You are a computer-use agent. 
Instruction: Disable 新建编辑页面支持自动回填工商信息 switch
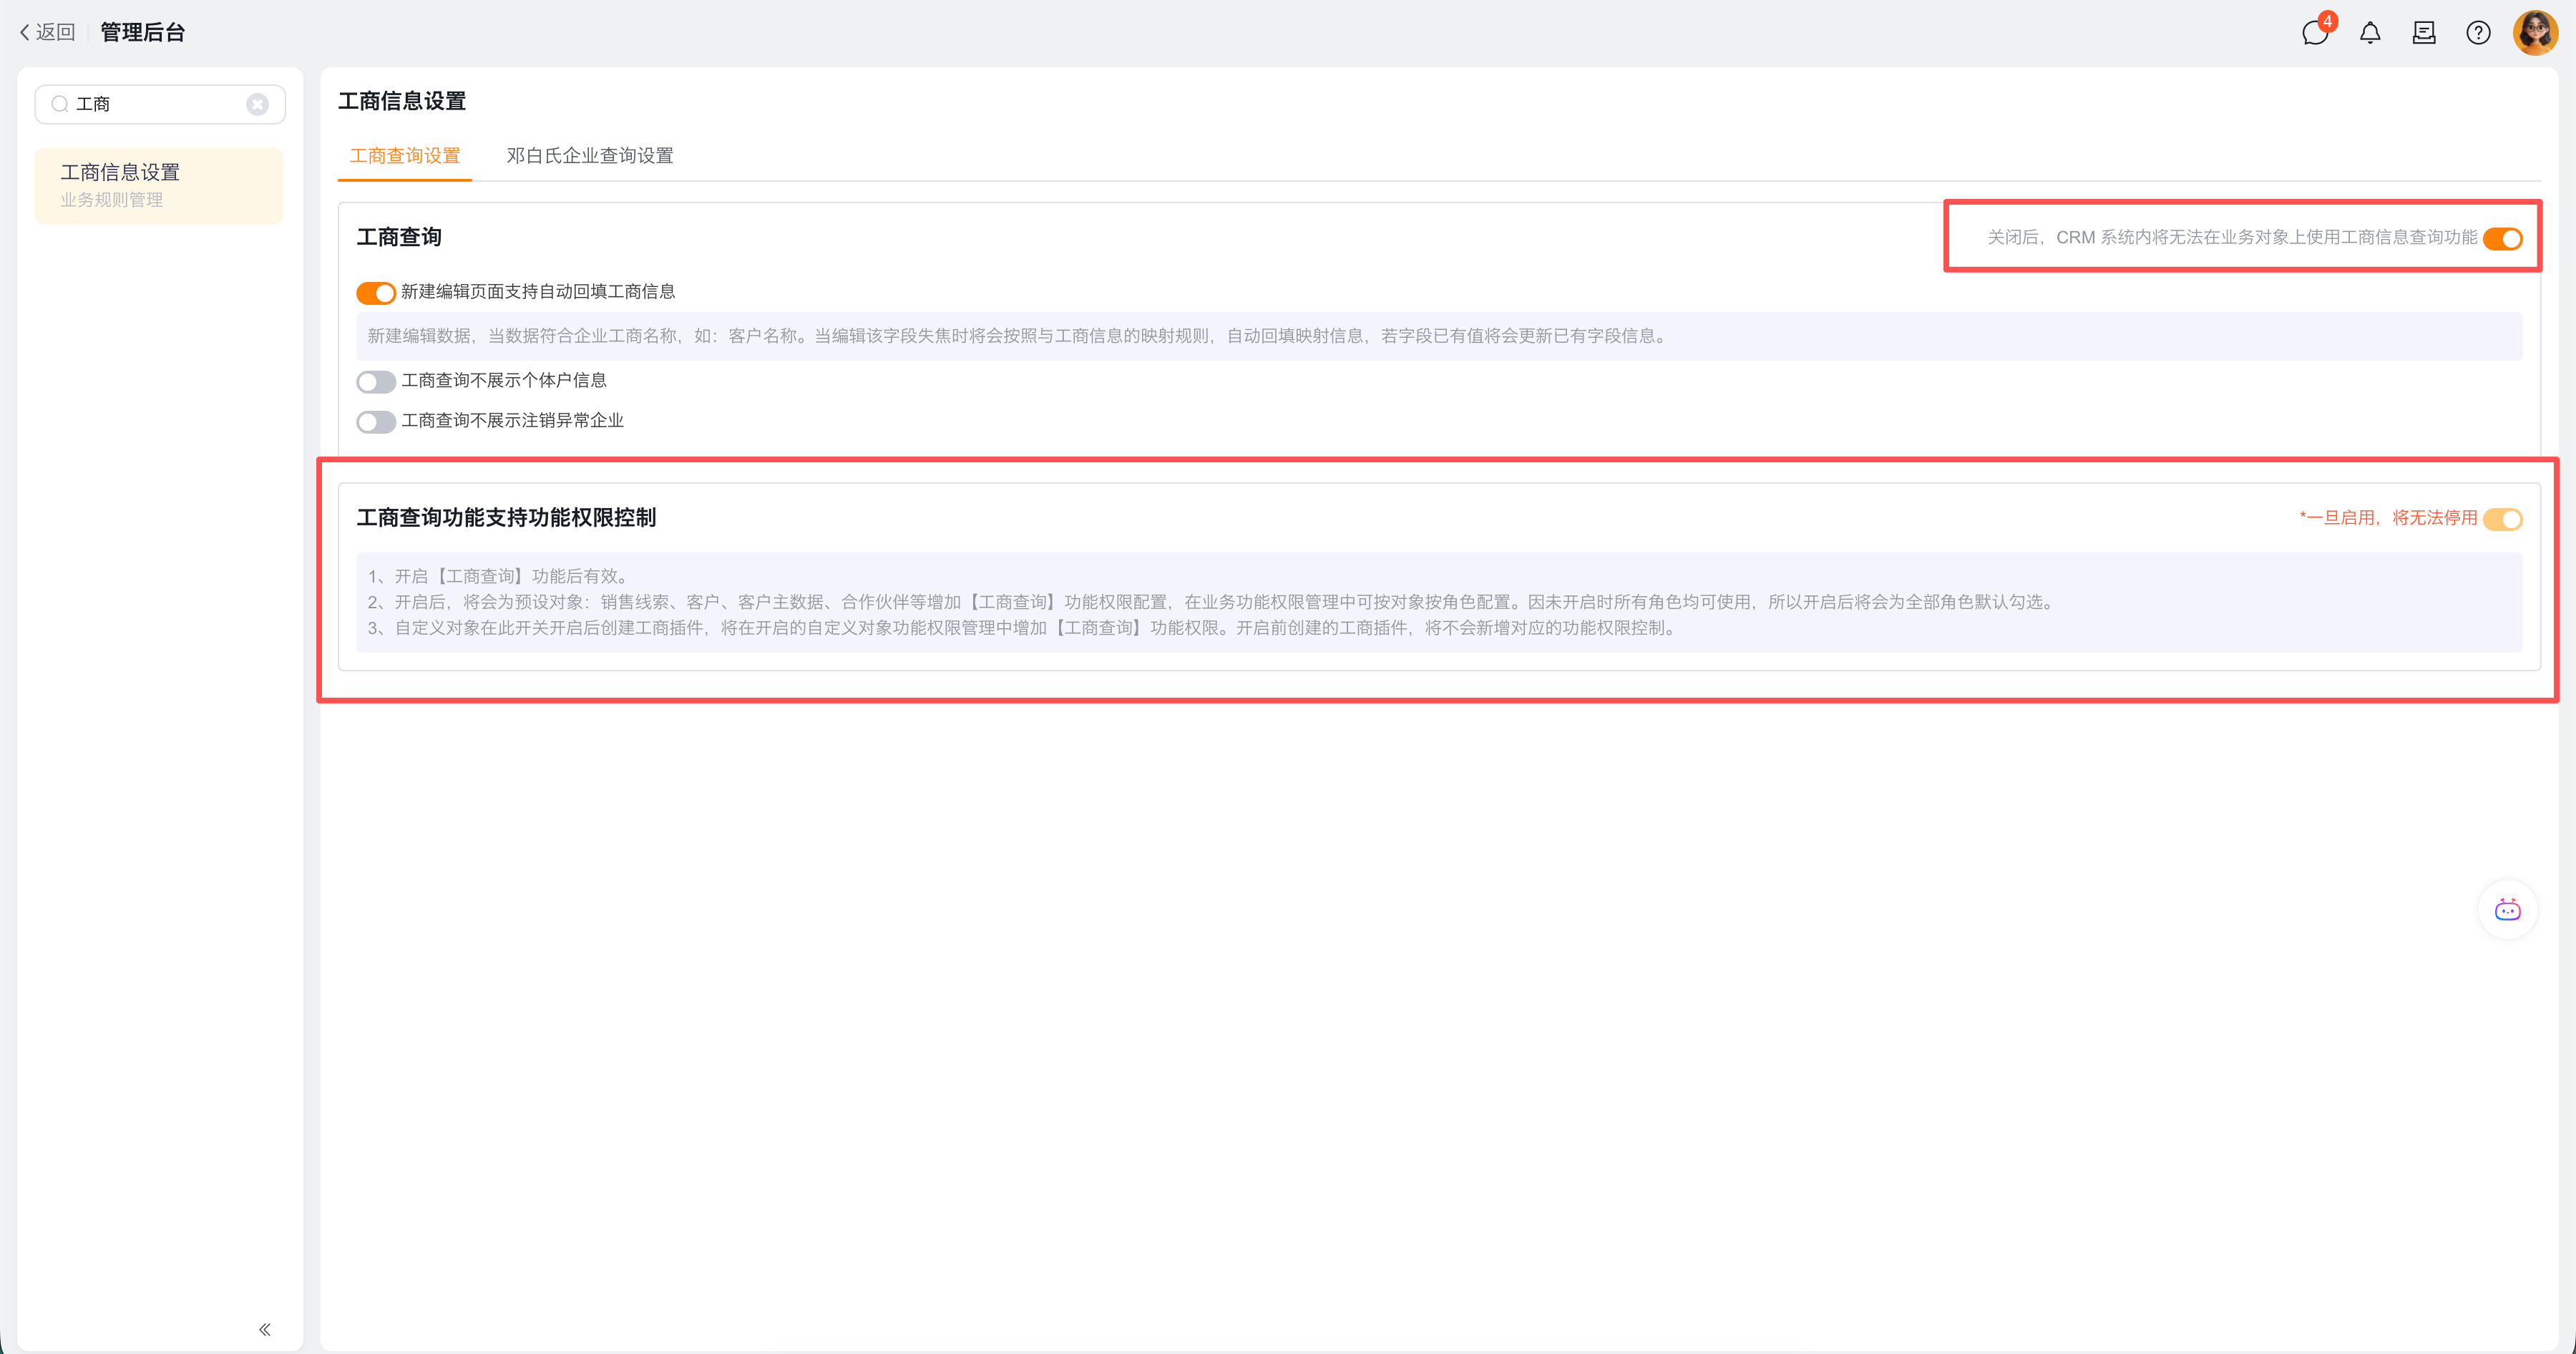pos(376,293)
